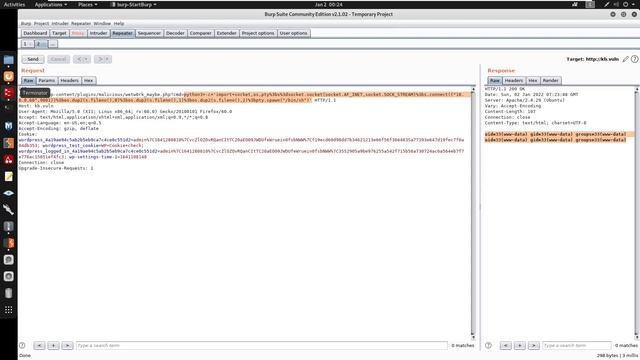640x360 pixels.
Task: Open the Metasploit icon in the dock
Action: click(9, 126)
